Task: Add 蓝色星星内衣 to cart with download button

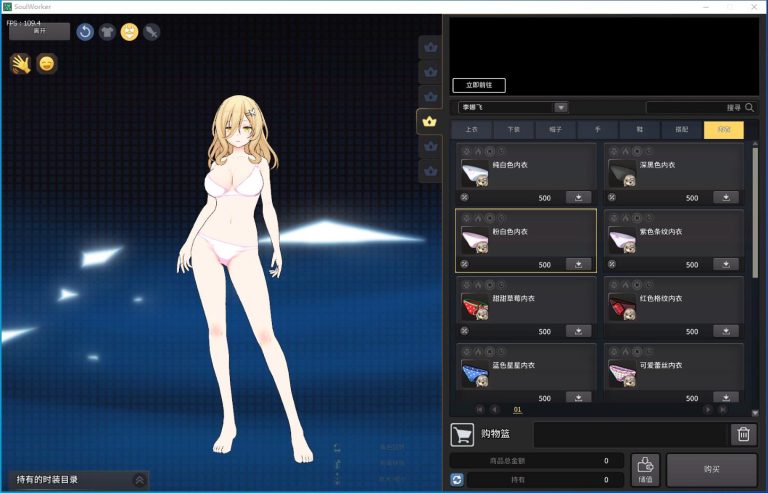Action: tap(578, 397)
